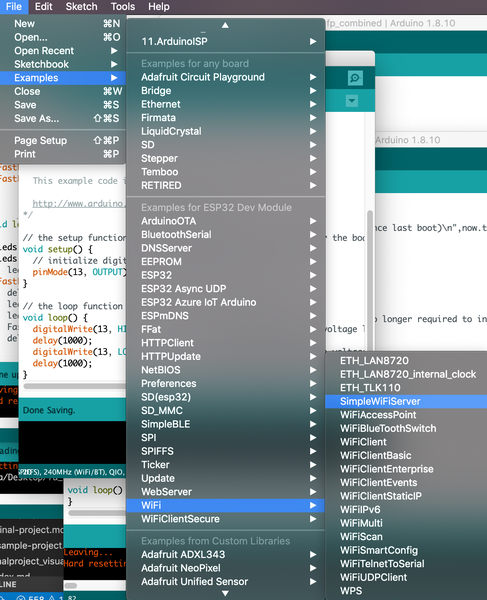Choose Save in File menu
The image size is (487, 600).
point(63,105)
